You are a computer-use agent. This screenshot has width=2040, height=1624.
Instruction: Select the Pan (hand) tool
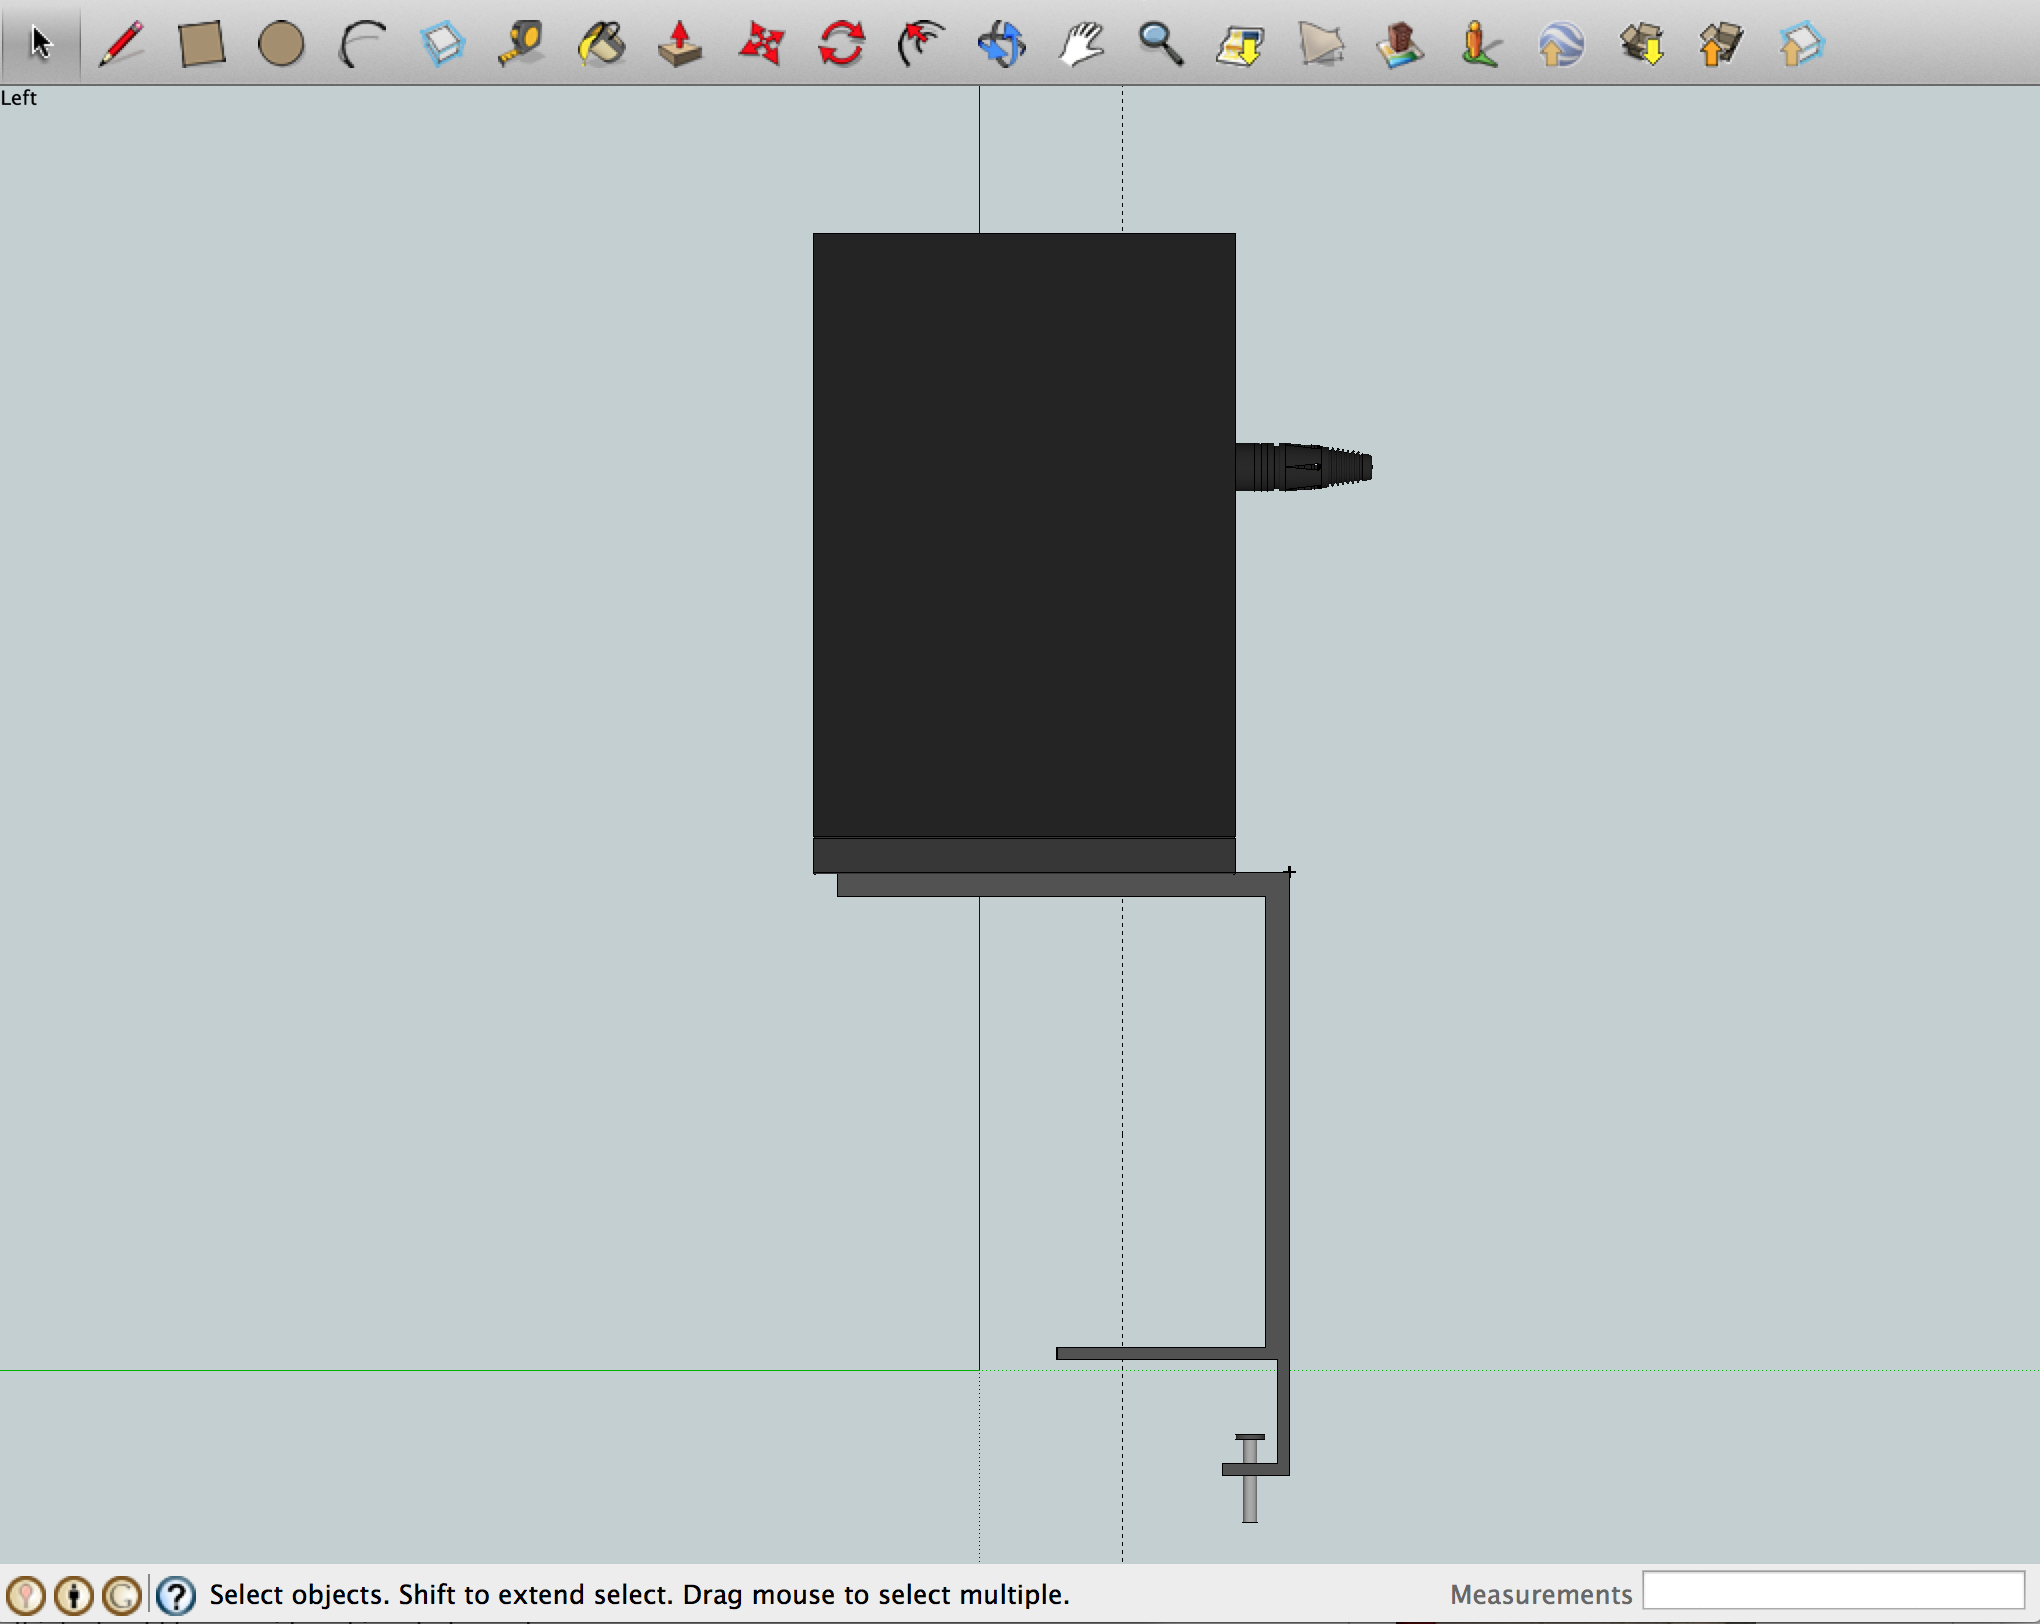click(1081, 44)
